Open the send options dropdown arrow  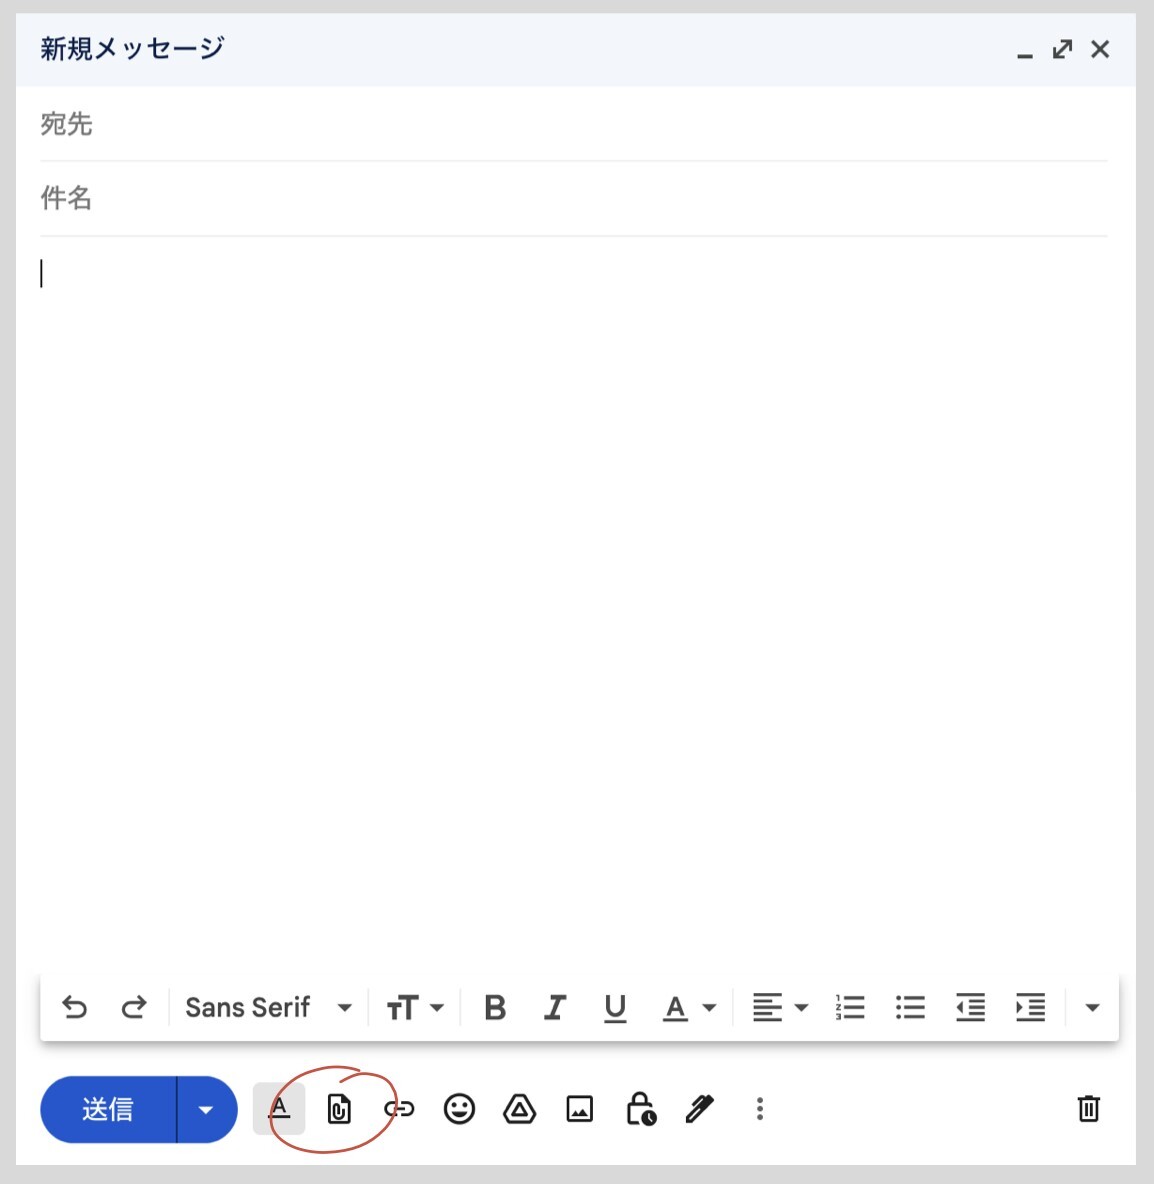[207, 1109]
